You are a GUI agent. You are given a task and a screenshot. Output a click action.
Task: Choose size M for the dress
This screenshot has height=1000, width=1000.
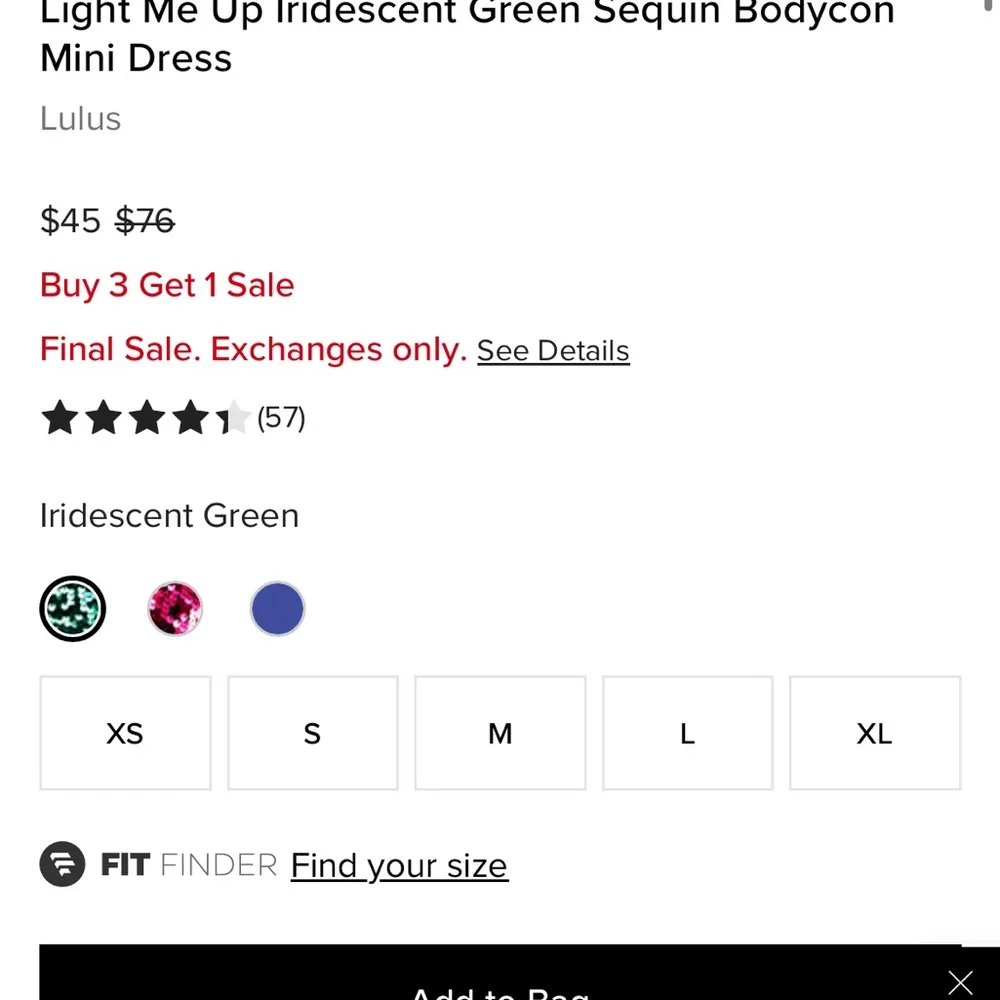click(499, 733)
